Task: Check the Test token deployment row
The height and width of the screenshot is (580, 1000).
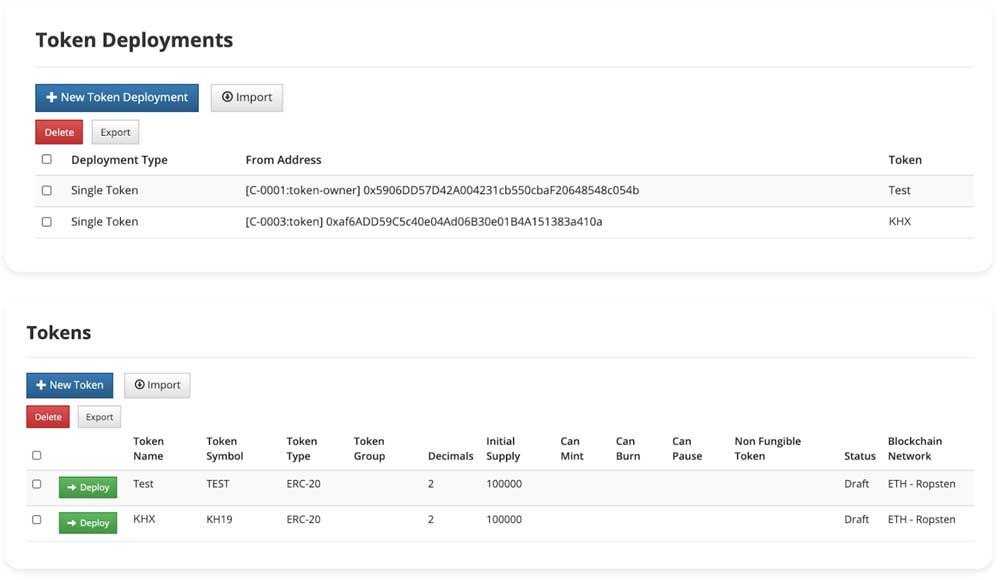Action: (x=47, y=190)
